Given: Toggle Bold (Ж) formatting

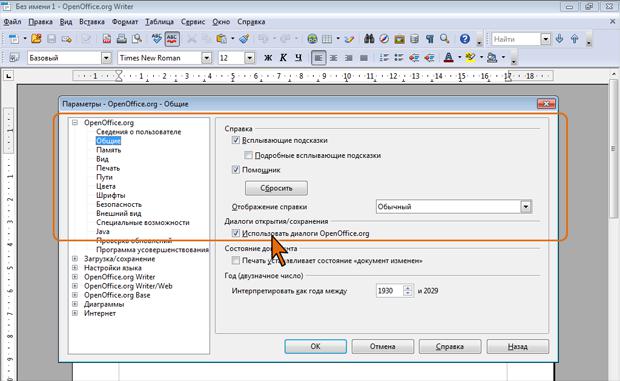Looking at the screenshot, I should click(x=268, y=58).
